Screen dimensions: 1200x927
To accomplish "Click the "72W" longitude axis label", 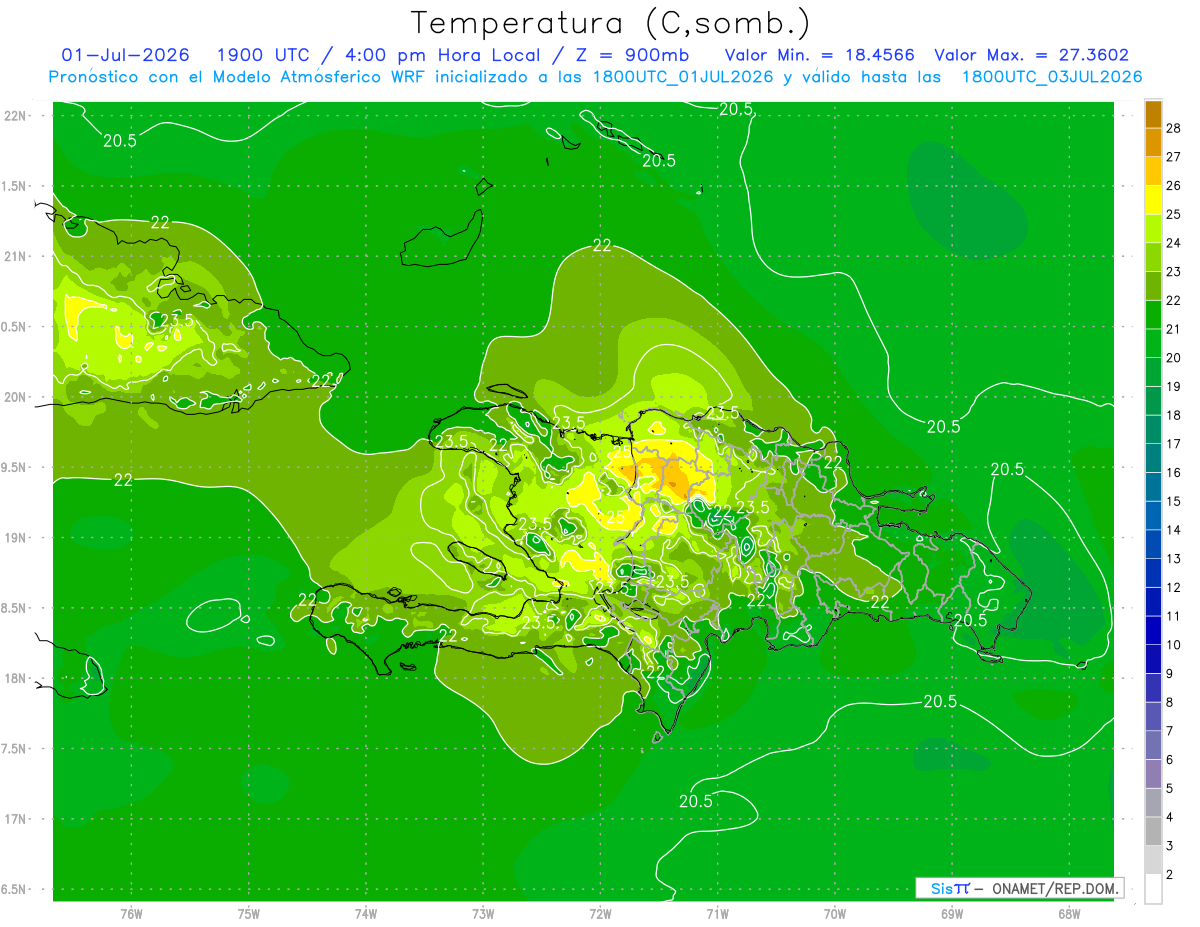I will [x=600, y=914].
